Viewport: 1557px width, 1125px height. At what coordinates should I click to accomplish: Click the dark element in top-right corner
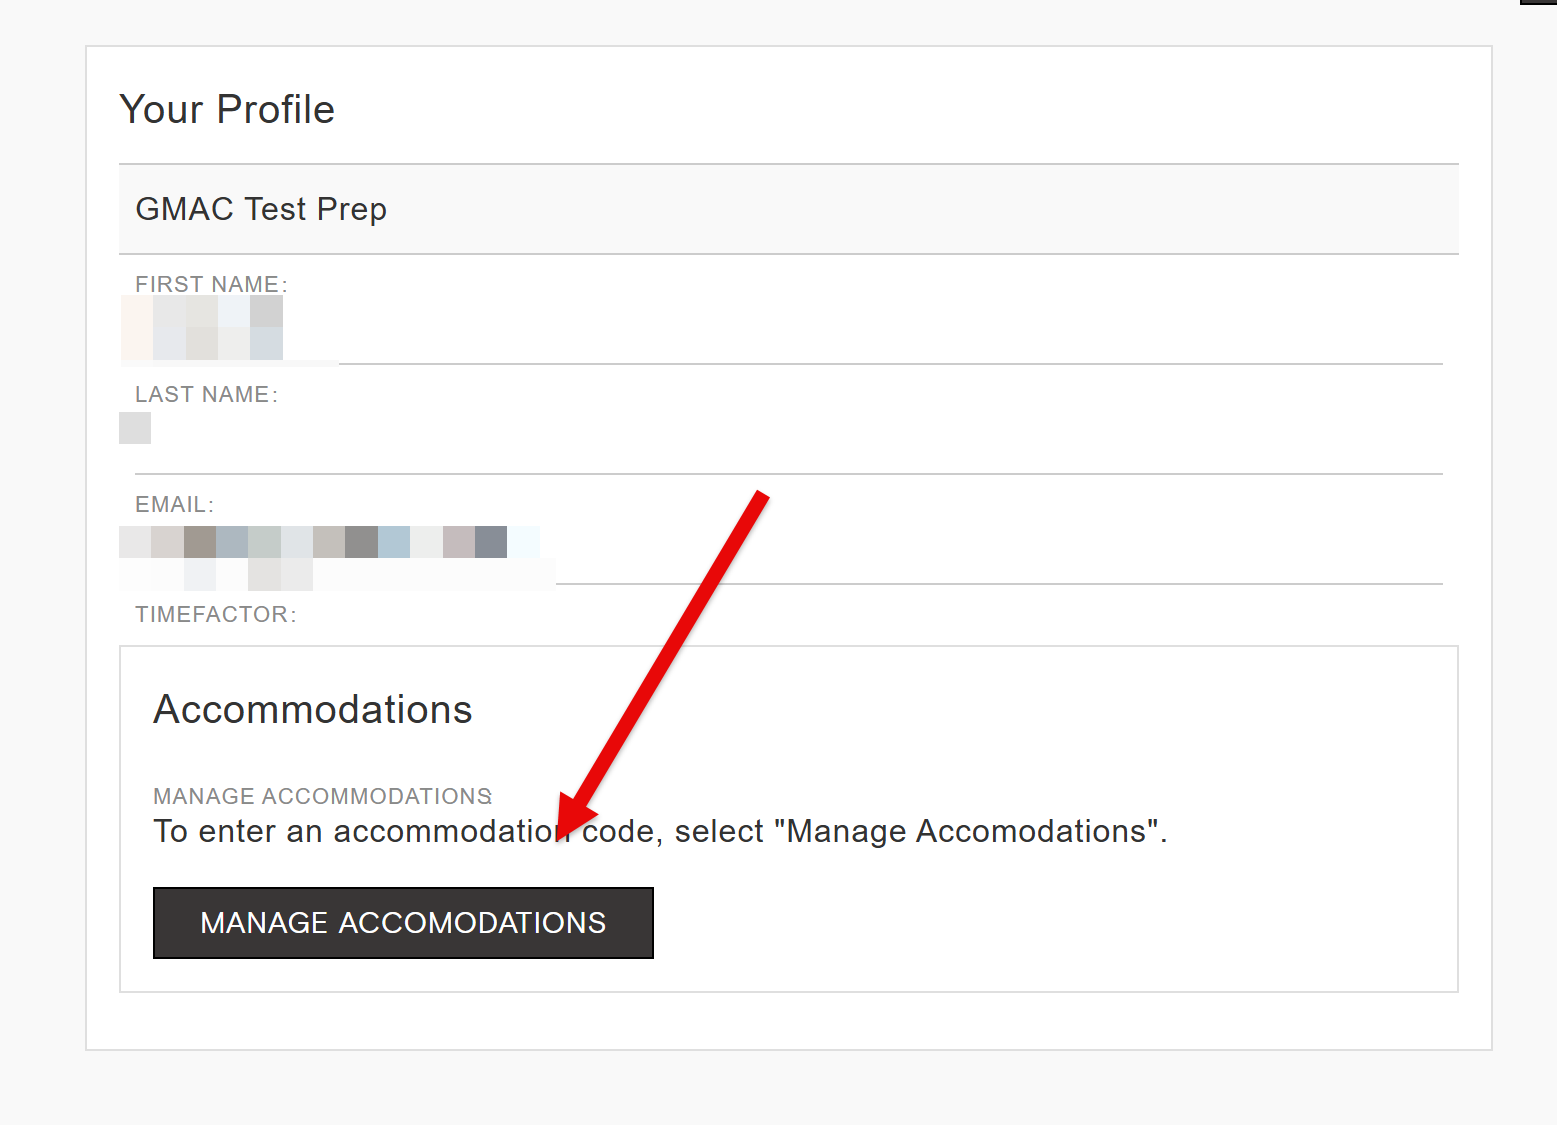(1538, 2)
